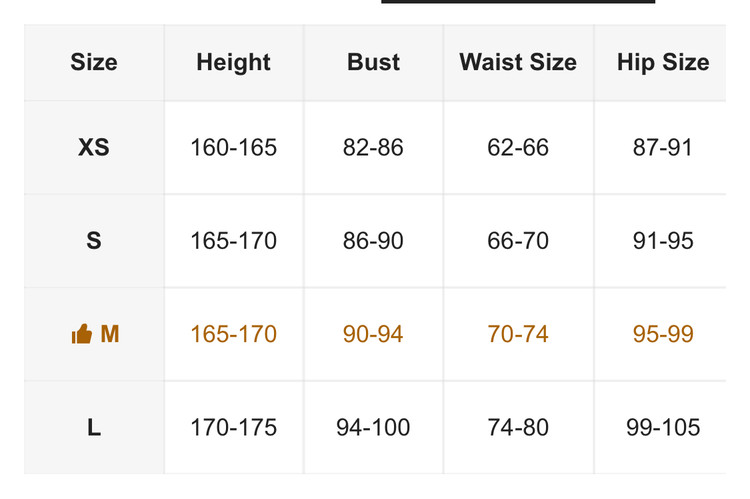750x499 pixels.
Task: Select the recommended M size label
Action: point(110,334)
